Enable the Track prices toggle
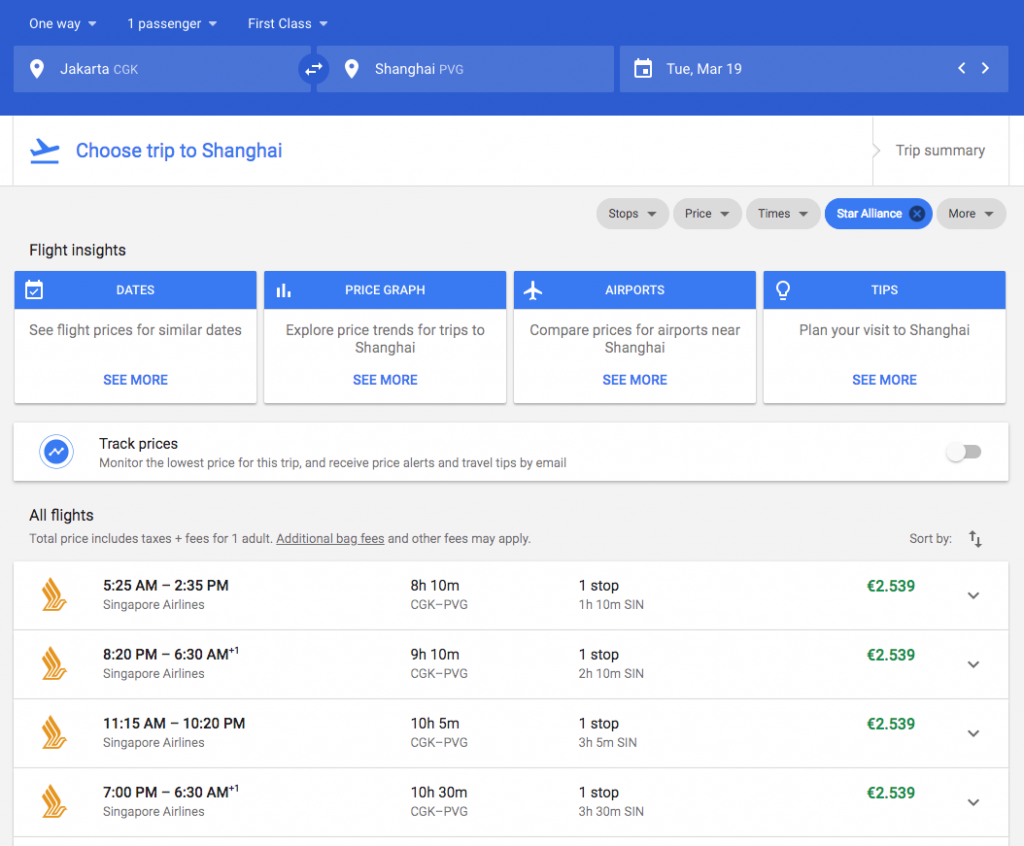Screen dimensions: 1024x846 964,451
